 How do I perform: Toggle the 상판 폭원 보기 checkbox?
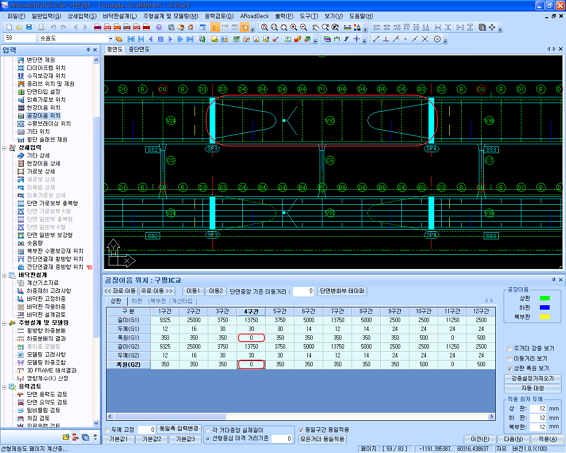510,369
